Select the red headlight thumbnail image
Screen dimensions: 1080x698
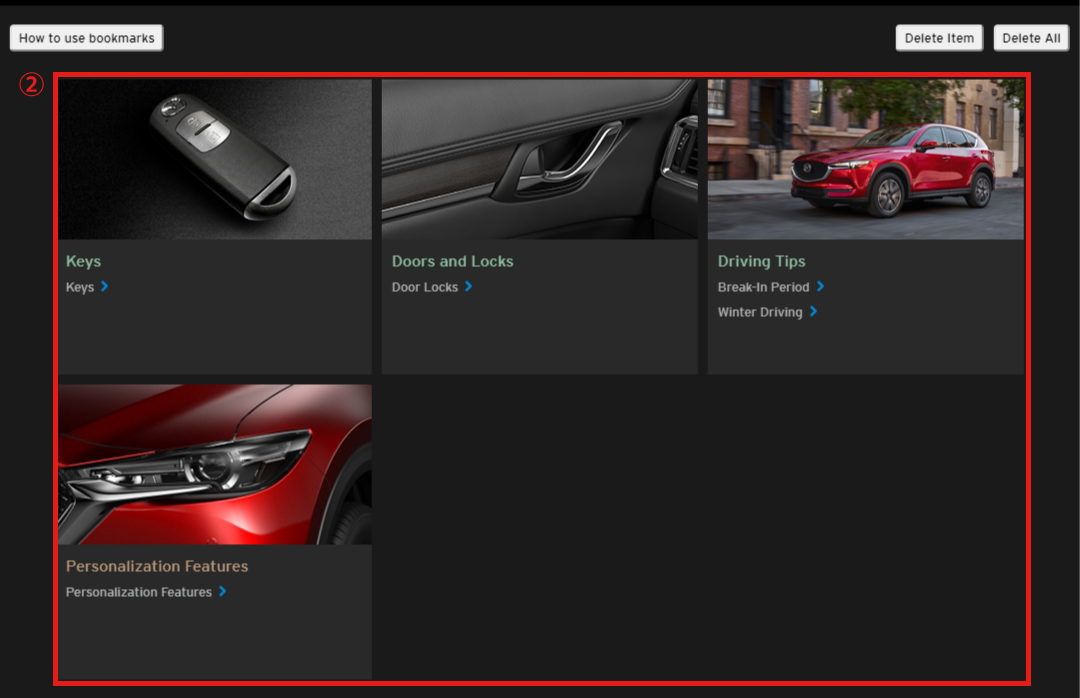pos(215,464)
